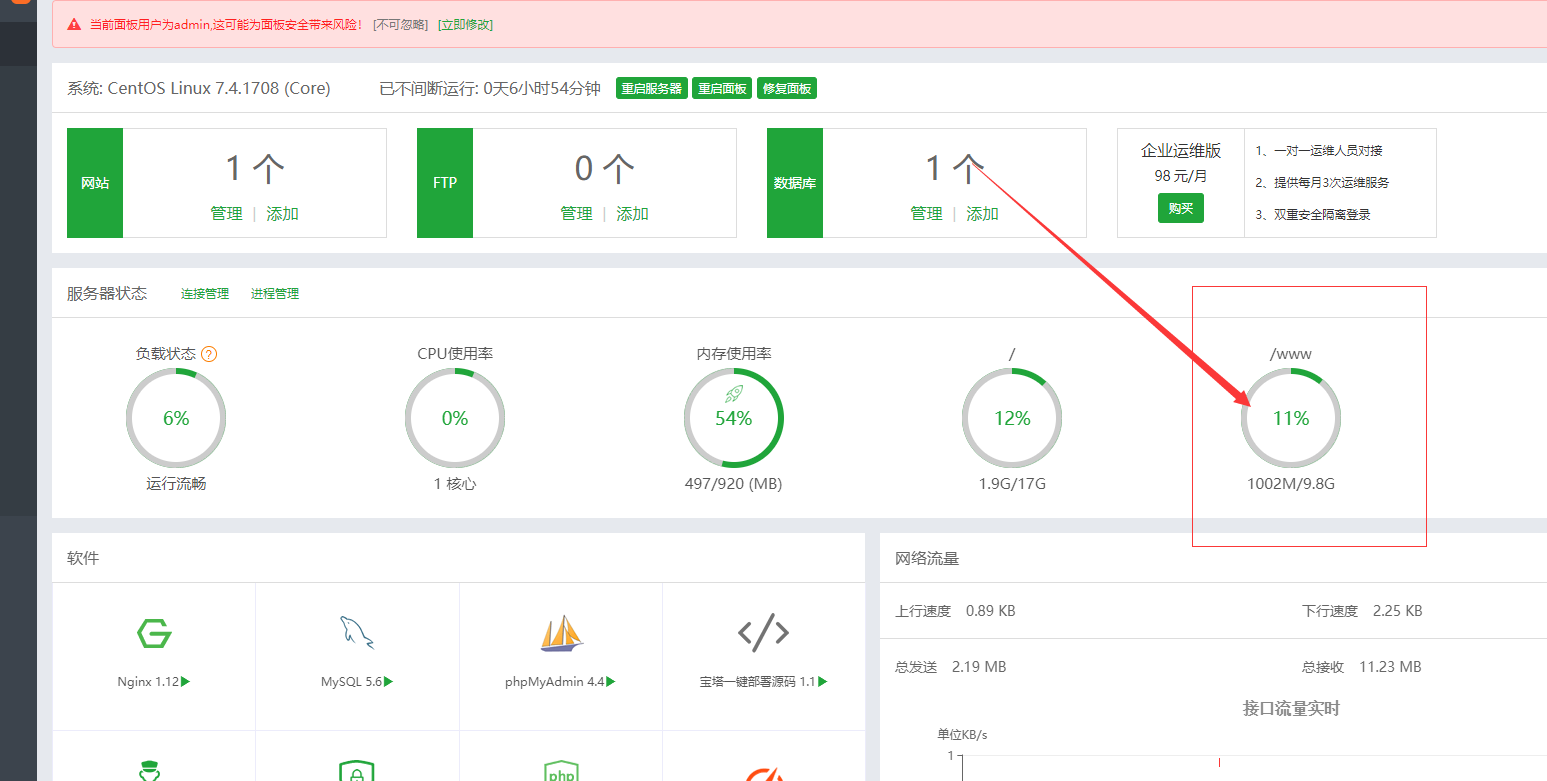Click the Nginx 1.12 software icon
1547x781 pixels.
(154, 634)
